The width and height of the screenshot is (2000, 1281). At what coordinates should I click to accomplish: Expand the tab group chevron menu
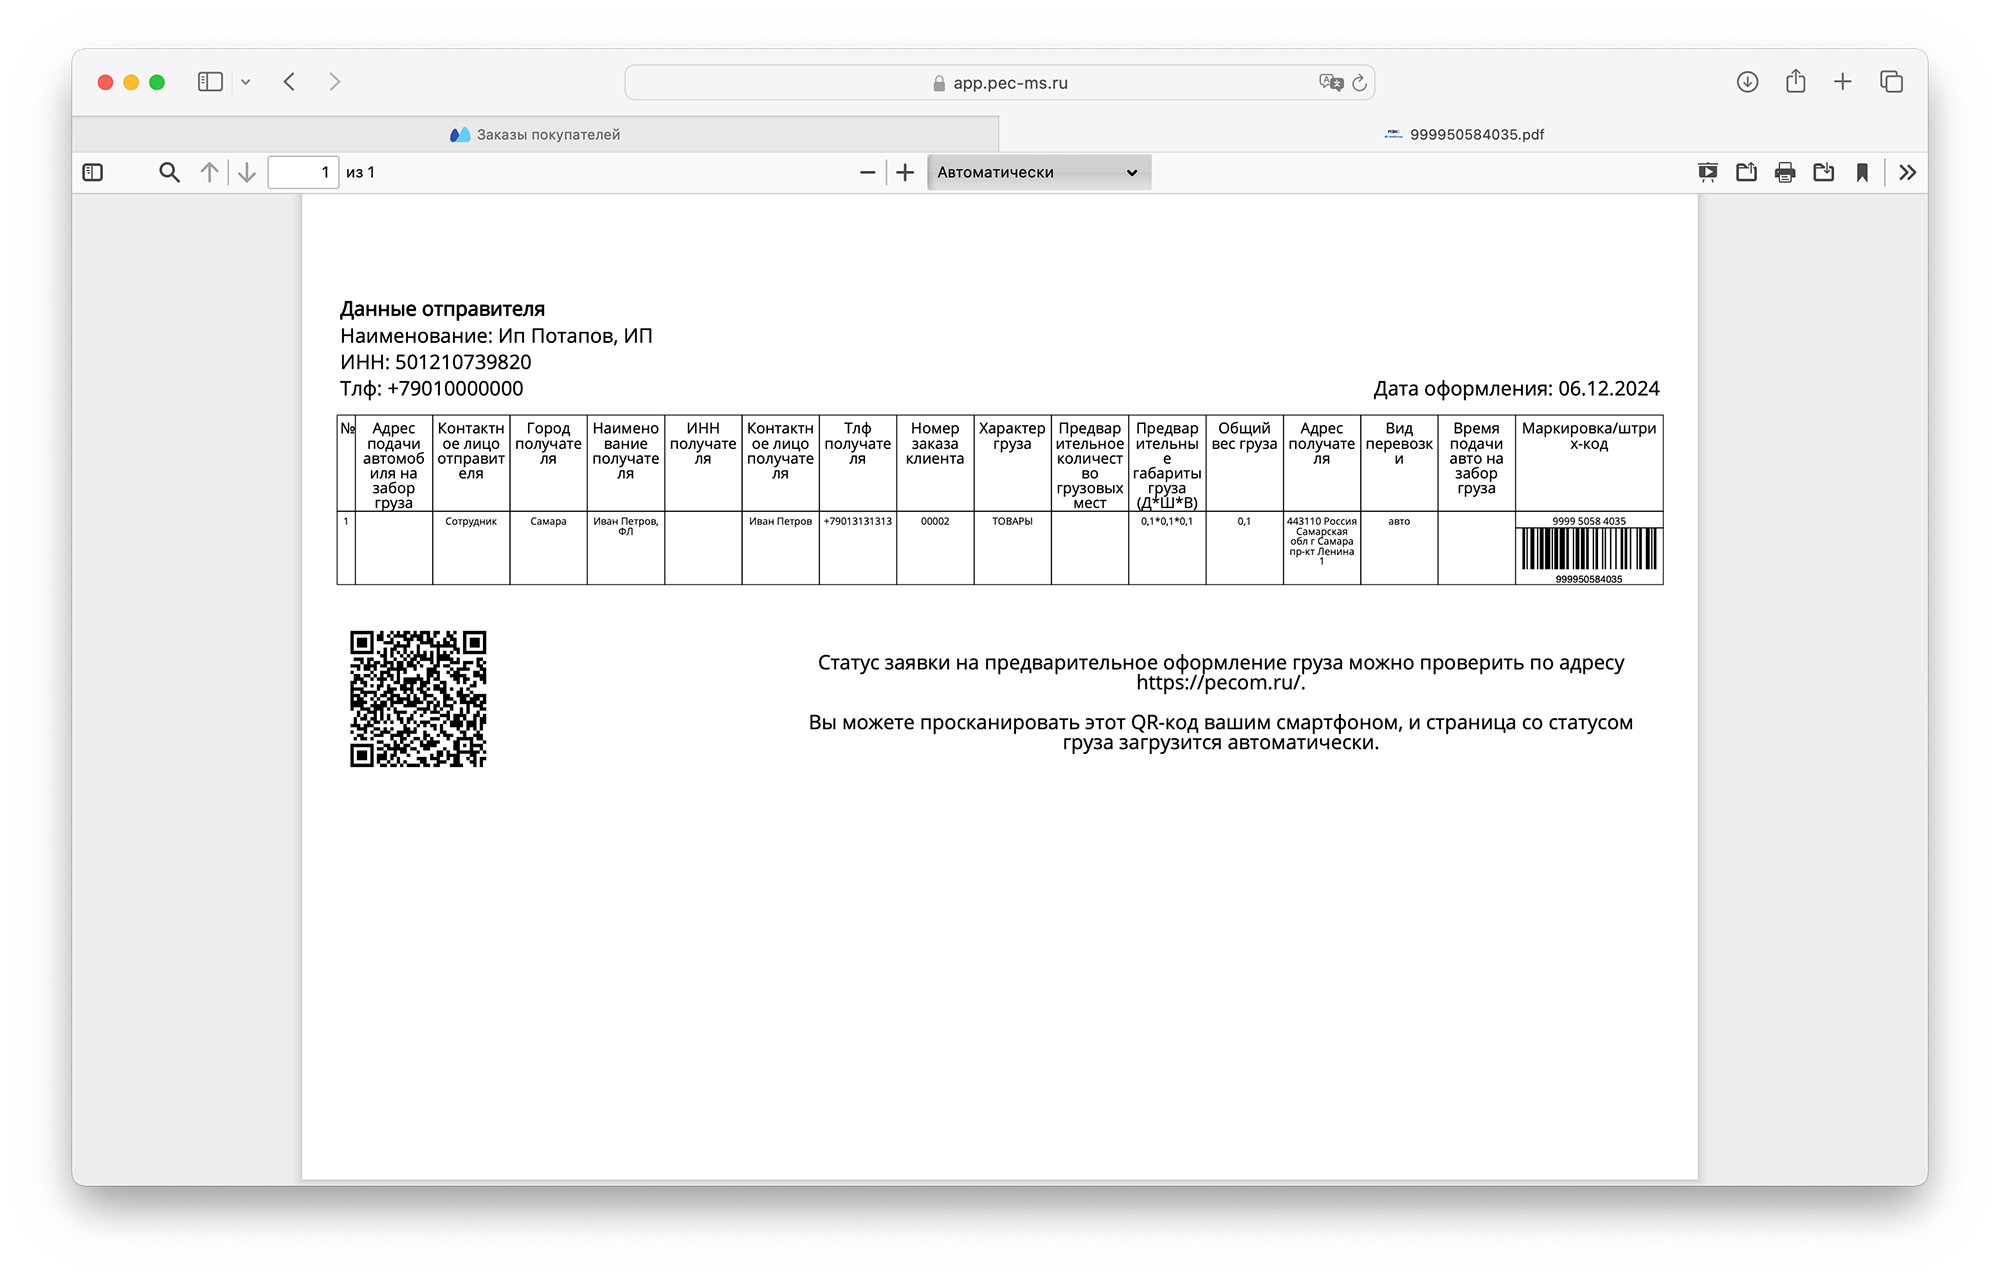tap(246, 82)
